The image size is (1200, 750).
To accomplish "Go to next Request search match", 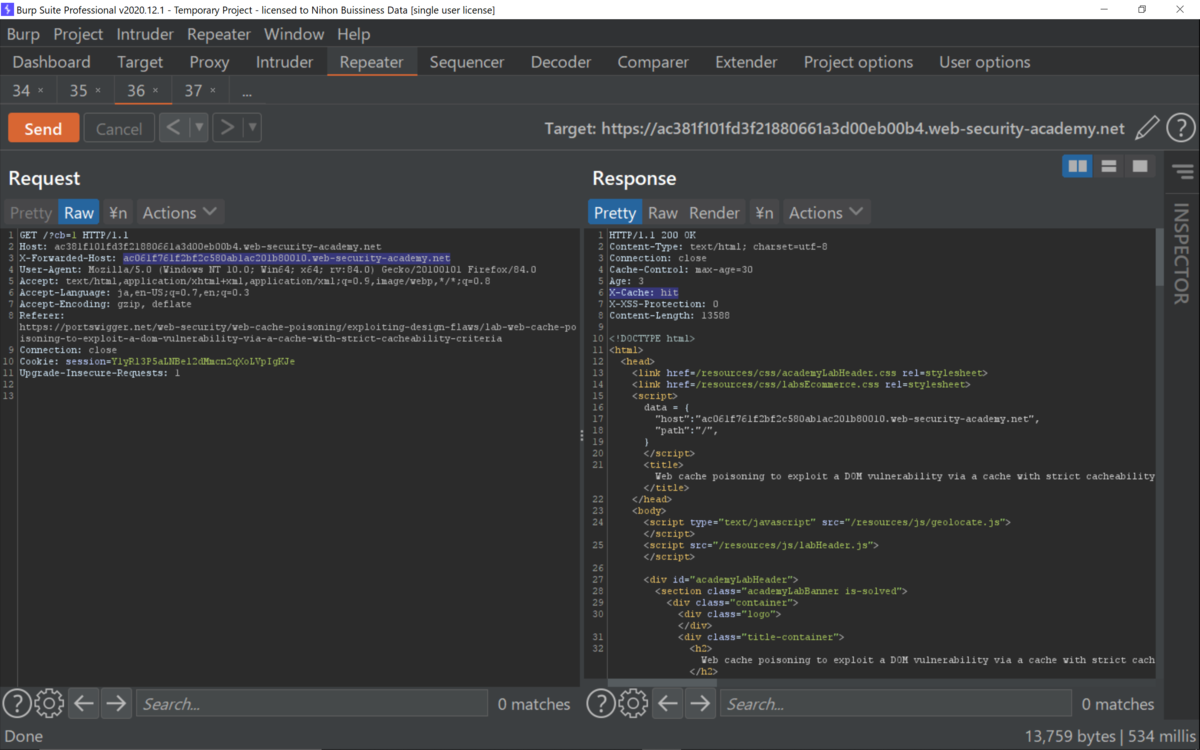I will [116, 704].
